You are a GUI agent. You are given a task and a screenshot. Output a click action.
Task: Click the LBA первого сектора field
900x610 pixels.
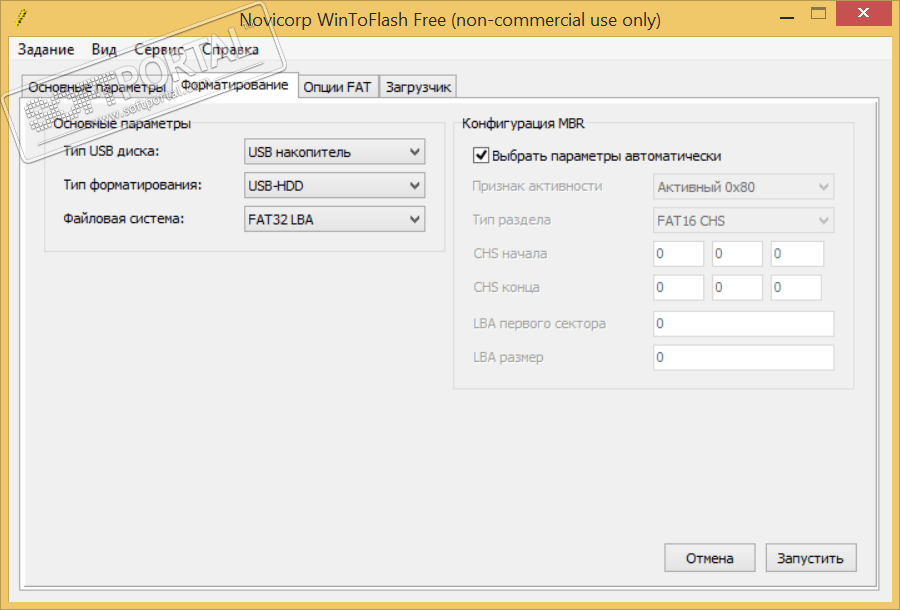(x=743, y=324)
